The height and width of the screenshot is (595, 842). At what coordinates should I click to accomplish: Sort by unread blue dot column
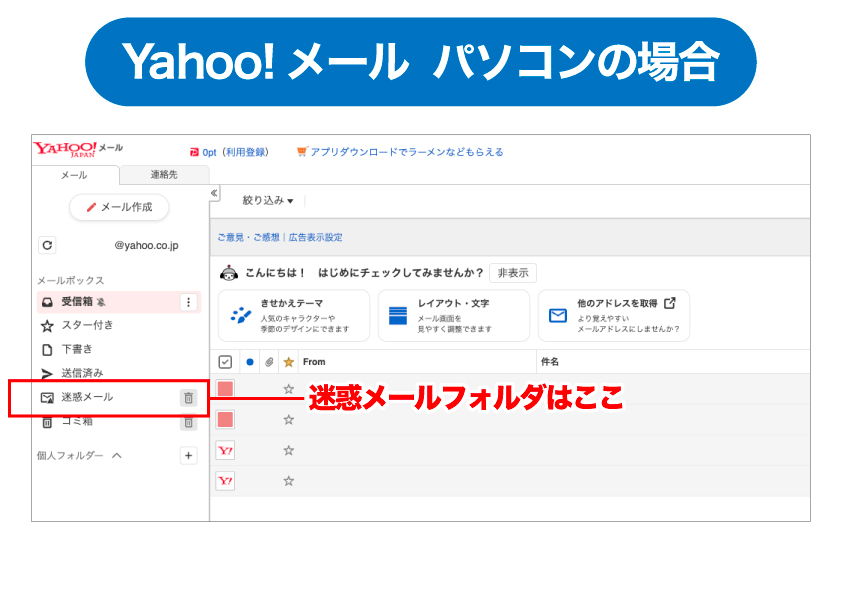[x=250, y=362]
